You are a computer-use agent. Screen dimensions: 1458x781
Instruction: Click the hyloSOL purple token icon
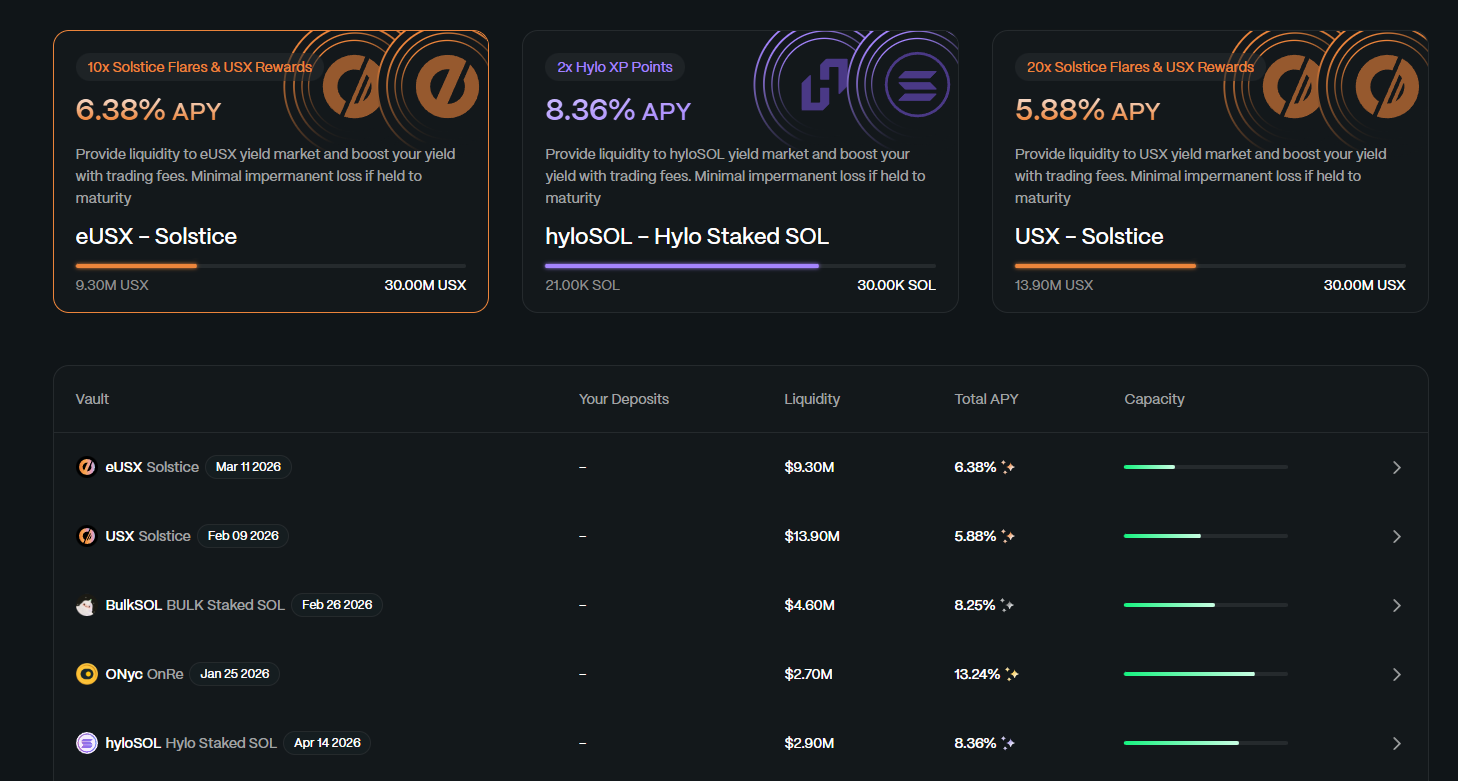(87, 743)
